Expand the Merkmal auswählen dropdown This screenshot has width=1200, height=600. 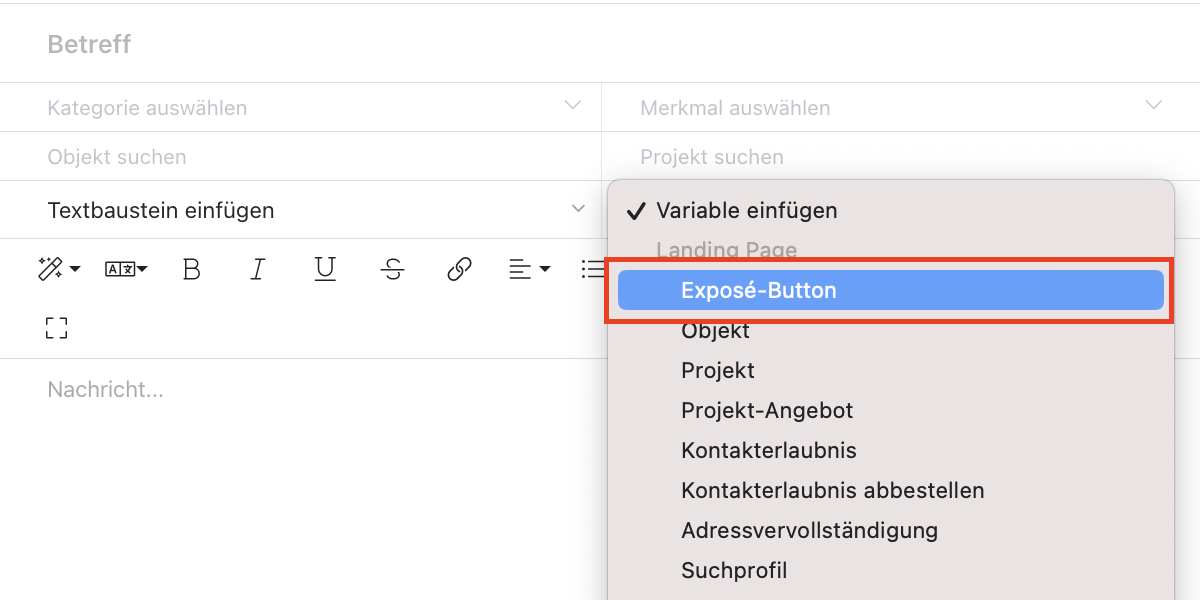click(x=1154, y=105)
